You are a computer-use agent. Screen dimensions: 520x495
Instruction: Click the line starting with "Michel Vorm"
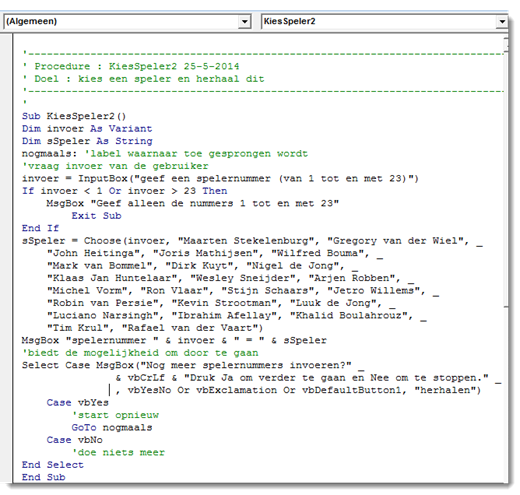pyautogui.click(x=243, y=290)
